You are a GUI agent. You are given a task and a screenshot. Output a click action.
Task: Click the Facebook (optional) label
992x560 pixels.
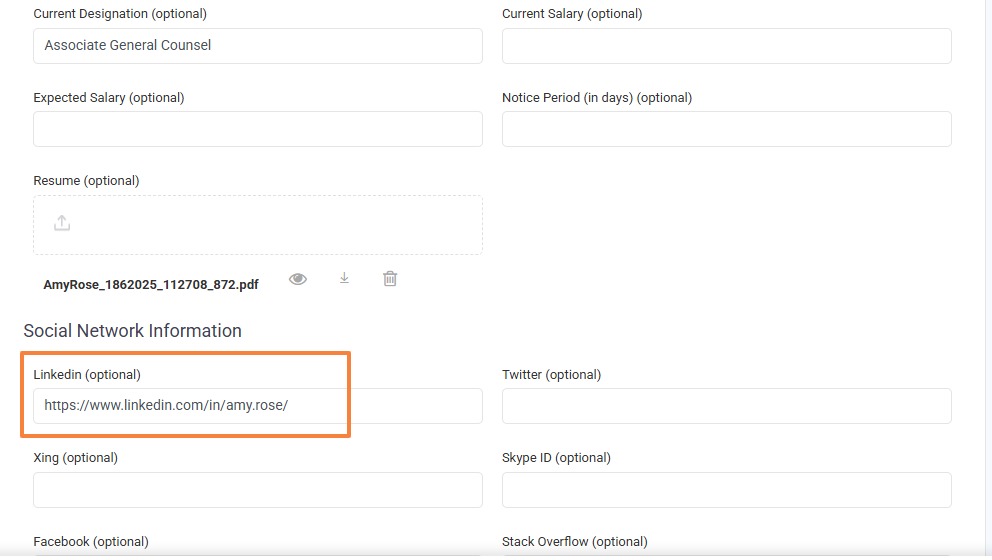coord(91,542)
